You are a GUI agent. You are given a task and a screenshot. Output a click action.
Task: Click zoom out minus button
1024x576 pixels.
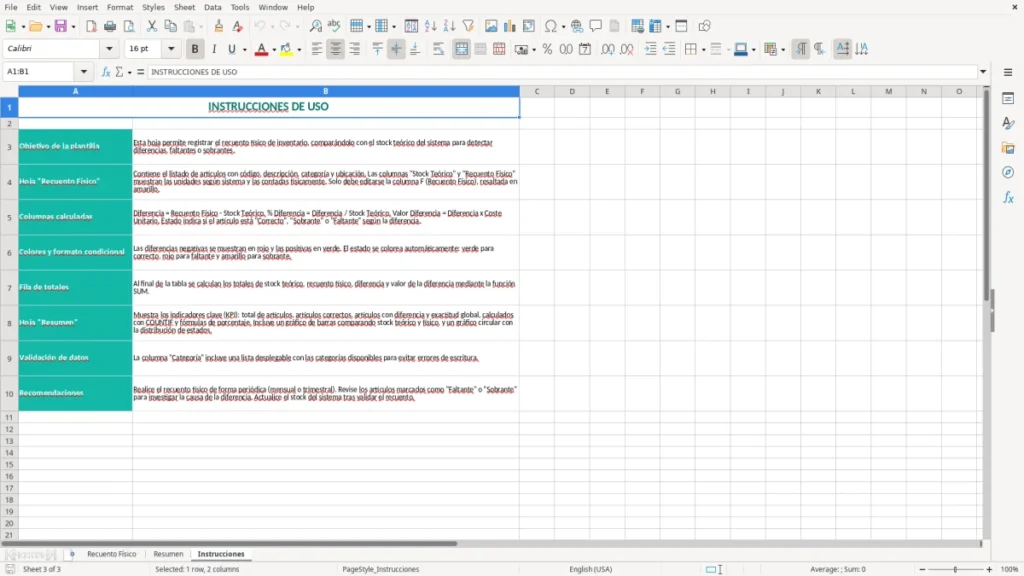coord(922,569)
